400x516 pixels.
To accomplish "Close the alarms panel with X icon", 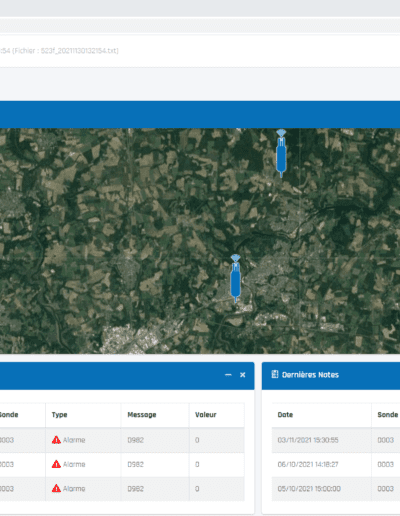I will tap(243, 375).
